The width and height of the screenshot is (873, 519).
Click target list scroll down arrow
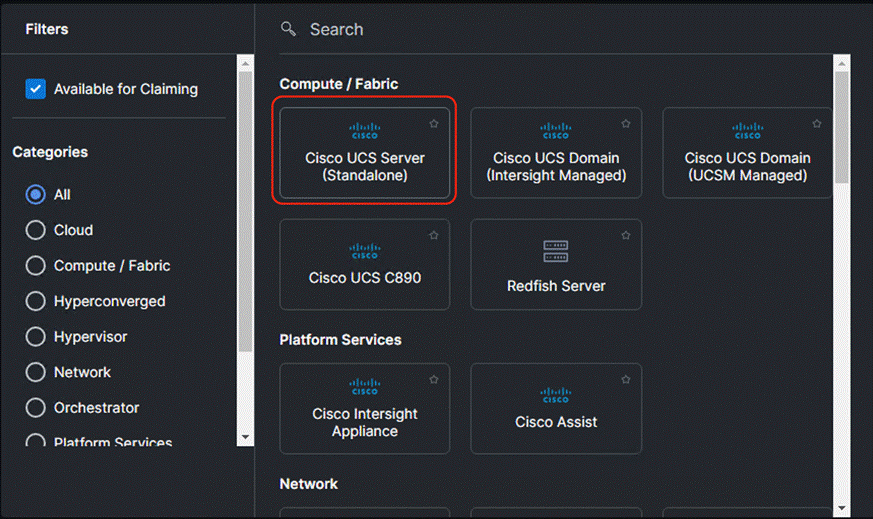pos(841,508)
